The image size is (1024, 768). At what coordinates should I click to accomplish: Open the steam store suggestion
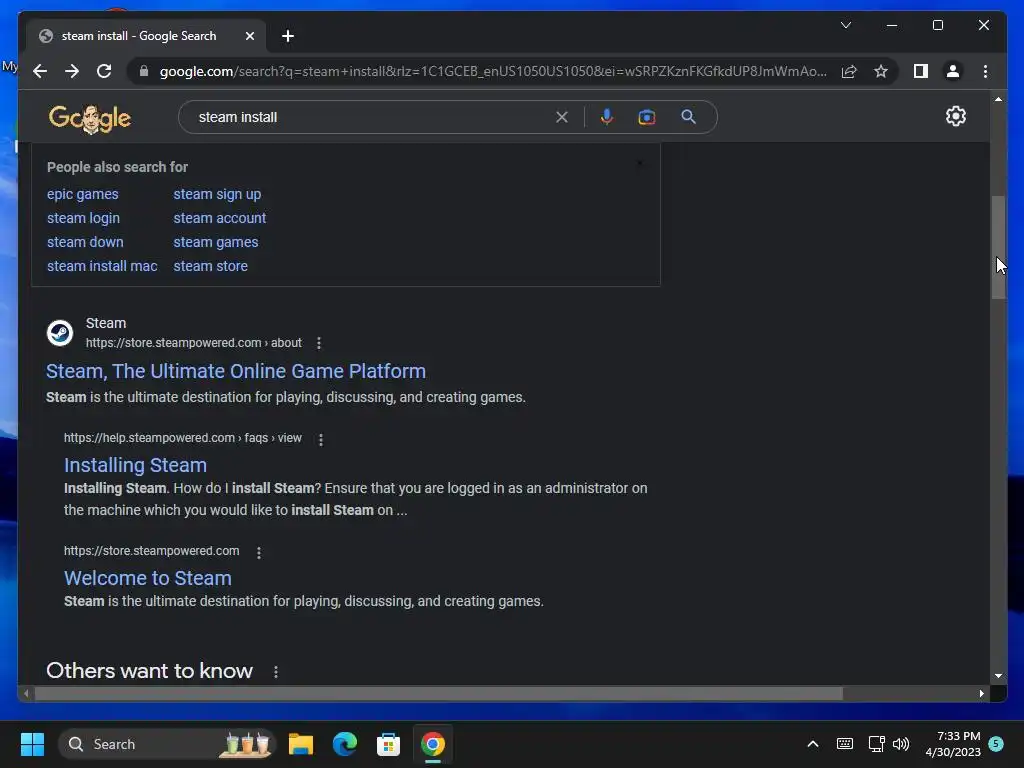click(x=210, y=266)
